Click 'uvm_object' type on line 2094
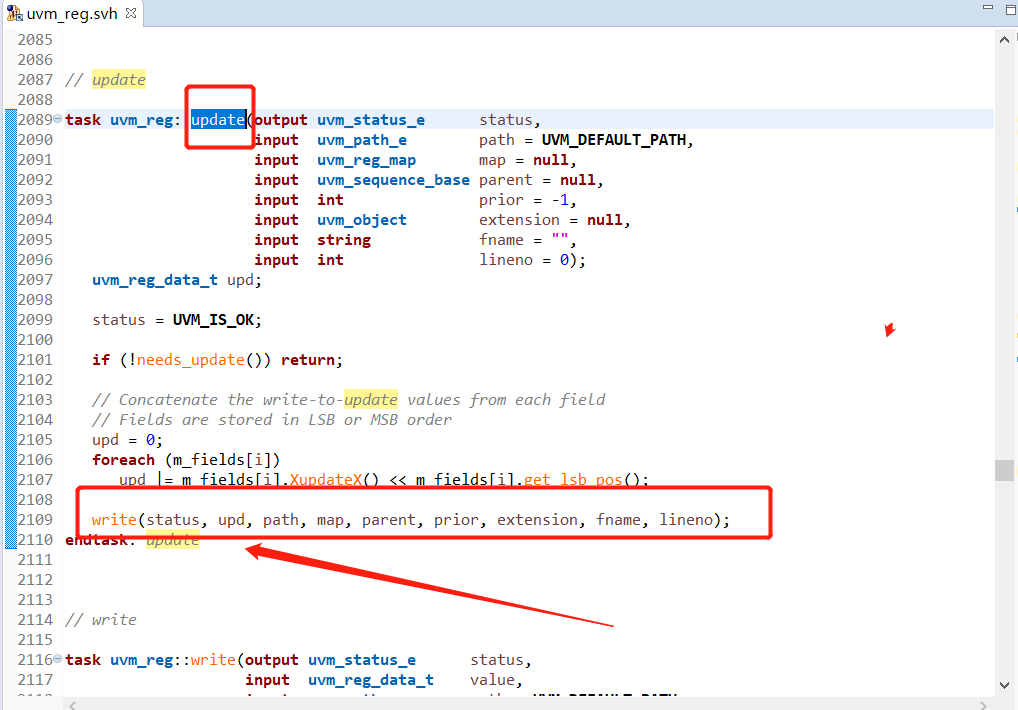Image resolution: width=1018 pixels, height=710 pixels. coord(362,220)
